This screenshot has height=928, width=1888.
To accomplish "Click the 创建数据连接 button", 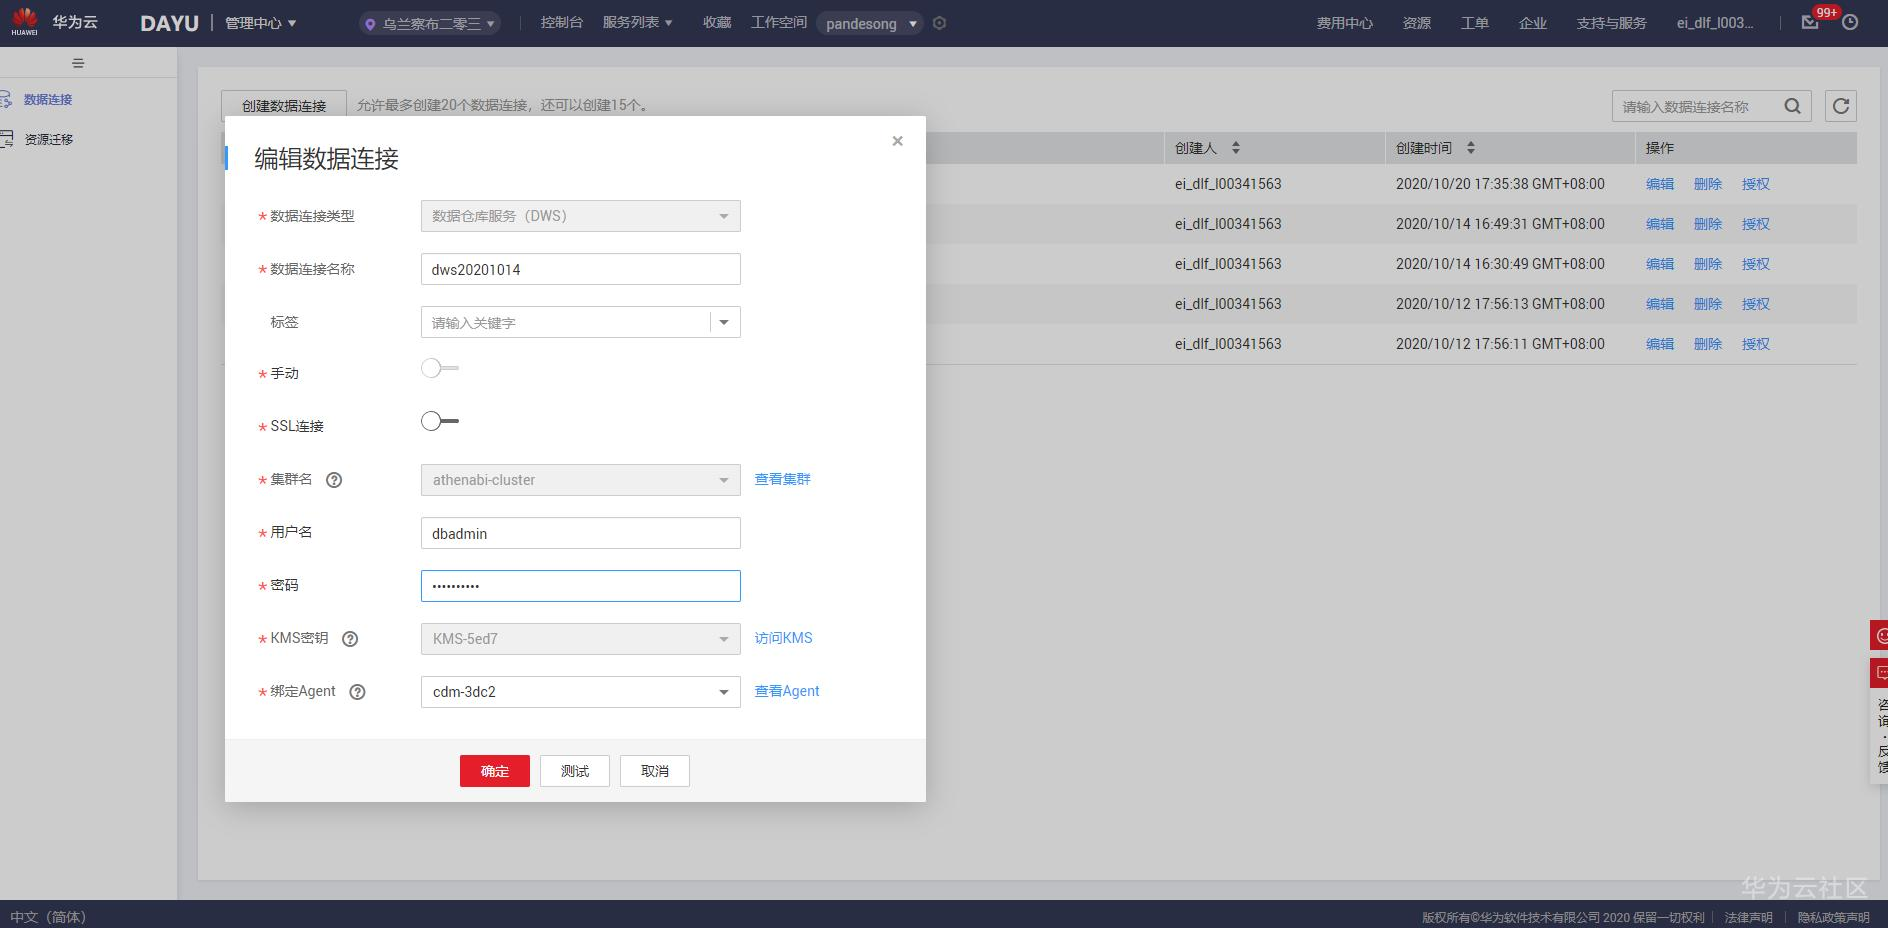I will pos(284,105).
